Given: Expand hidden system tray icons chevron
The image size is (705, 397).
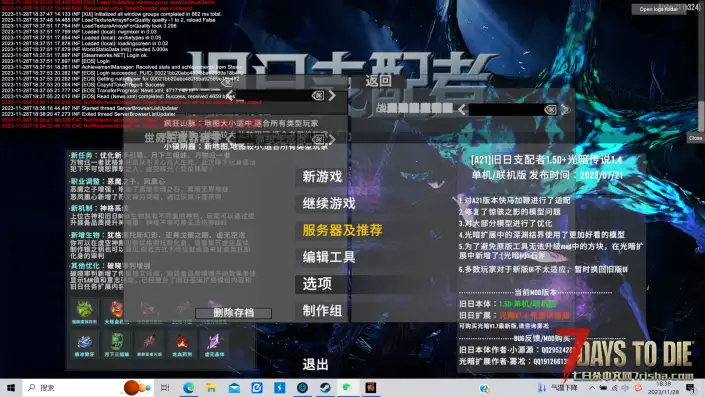Looking at the screenshot, I should click(x=592, y=388).
